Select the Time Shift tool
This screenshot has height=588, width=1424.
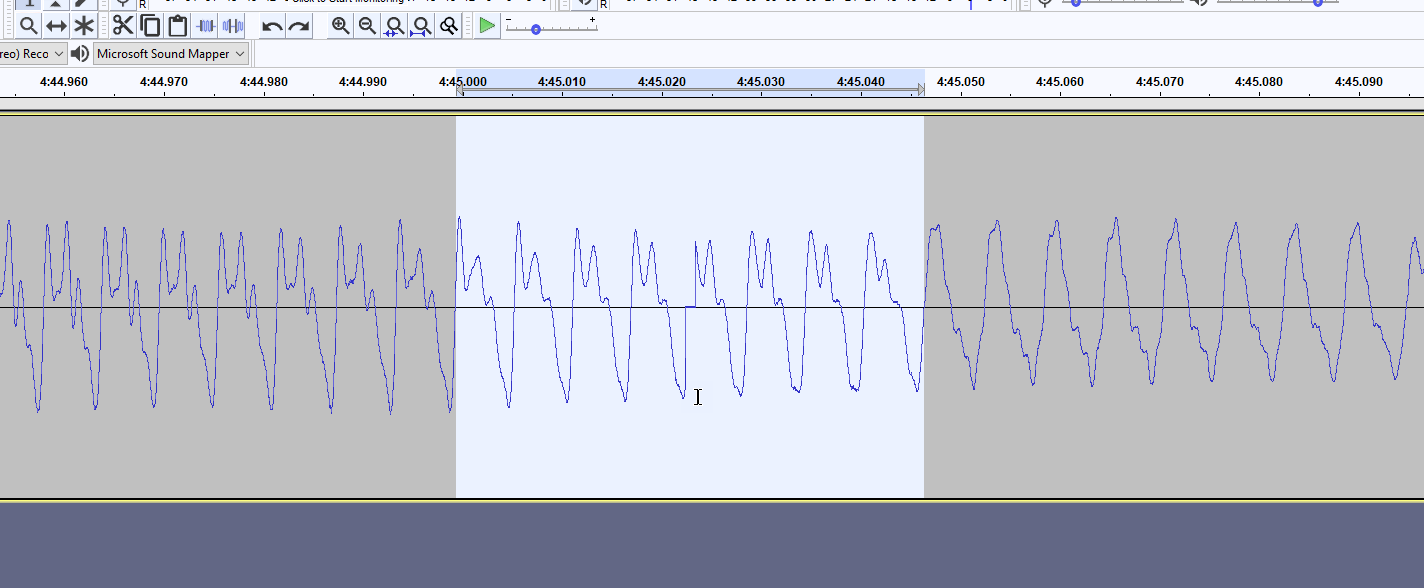[56, 26]
